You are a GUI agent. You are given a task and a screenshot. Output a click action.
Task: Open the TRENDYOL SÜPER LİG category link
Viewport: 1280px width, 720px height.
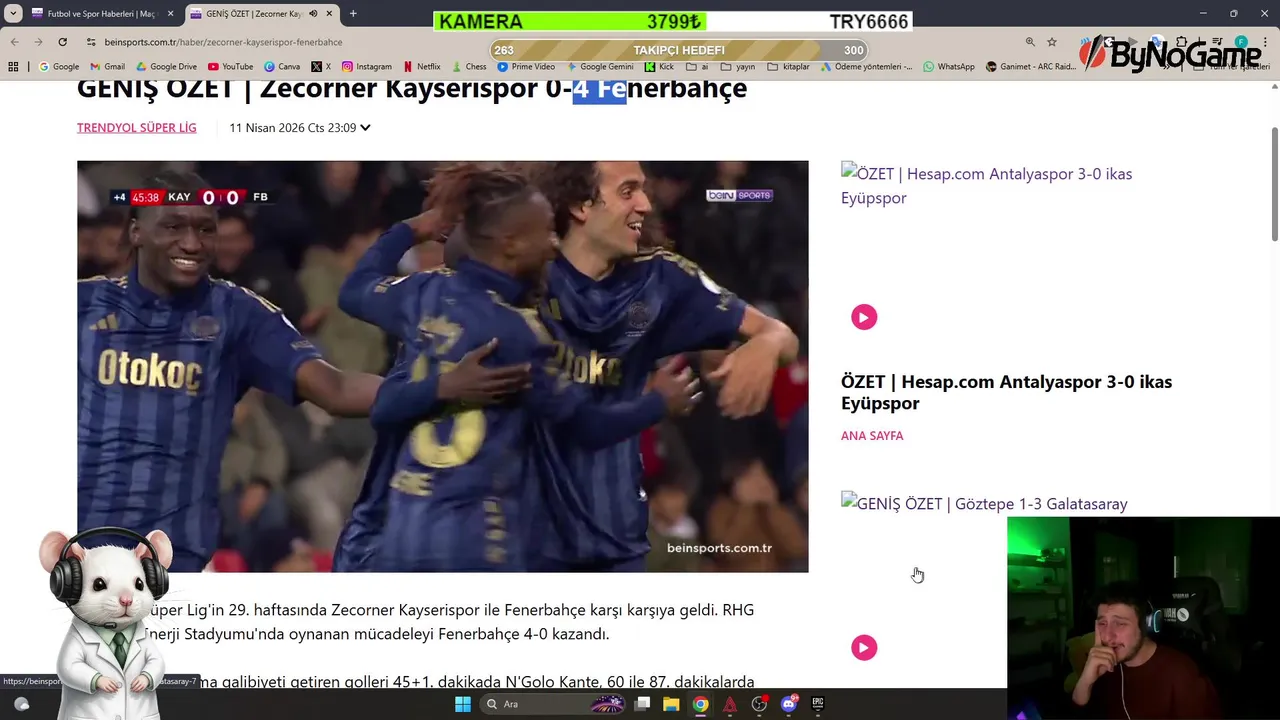[x=137, y=128]
